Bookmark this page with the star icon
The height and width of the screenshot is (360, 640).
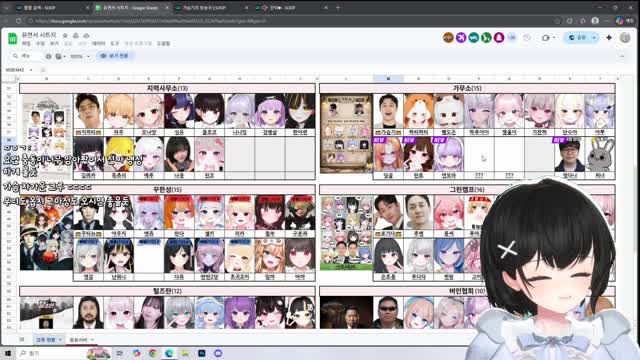click(x=558, y=21)
